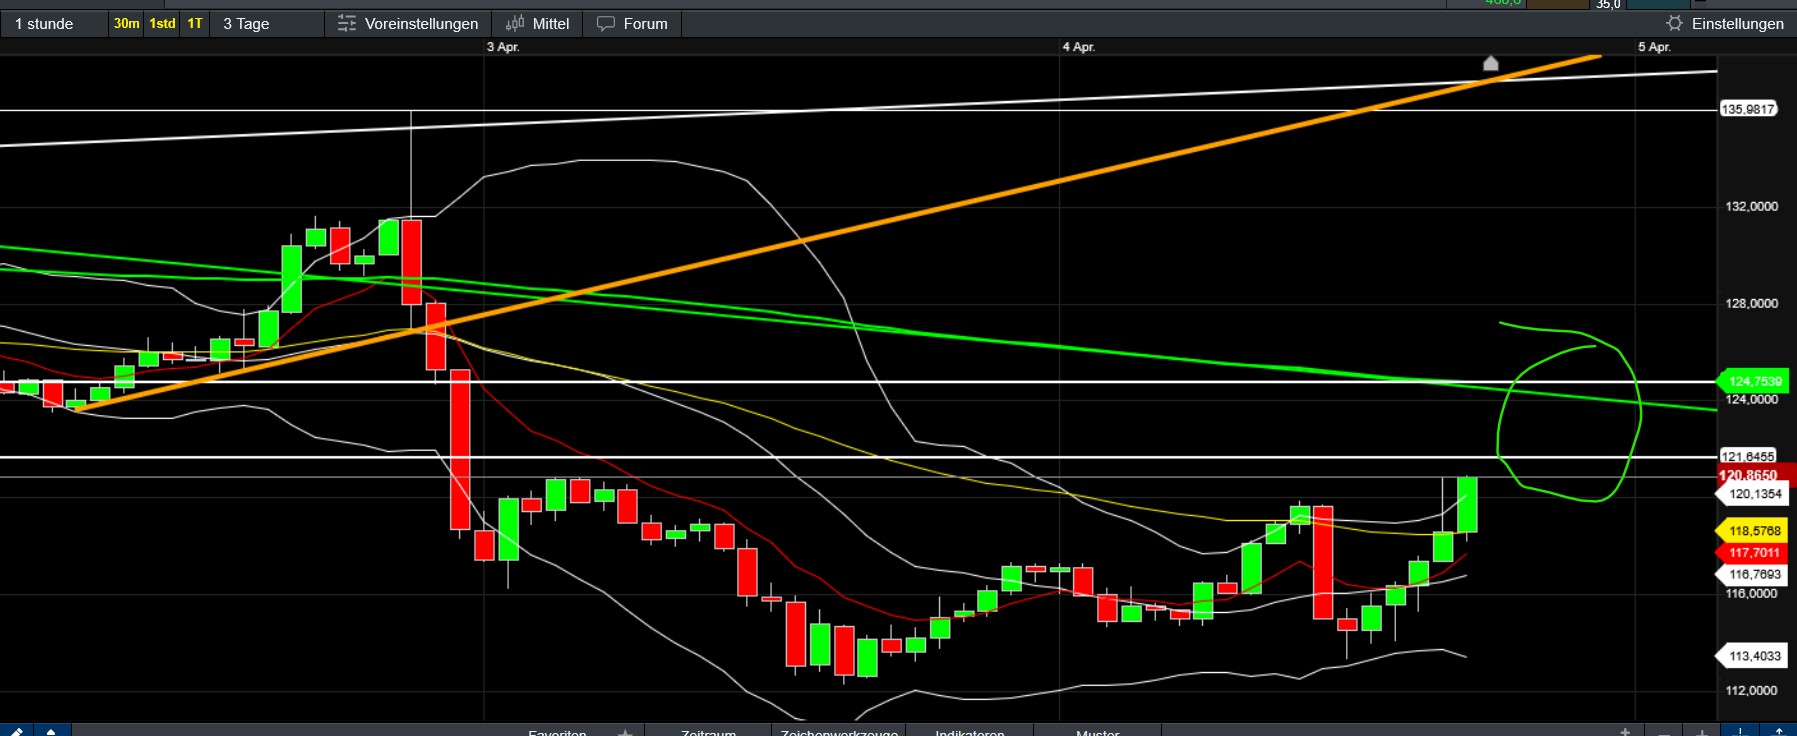Screen dimensions: 1797x736
Task: Click the yellow 118,5768 indicator label
Action: tap(1754, 531)
